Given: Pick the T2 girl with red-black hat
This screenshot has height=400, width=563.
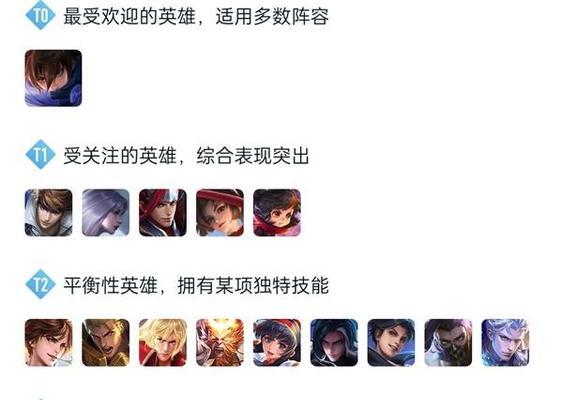Looking at the screenshot, I should coord(277,343).
